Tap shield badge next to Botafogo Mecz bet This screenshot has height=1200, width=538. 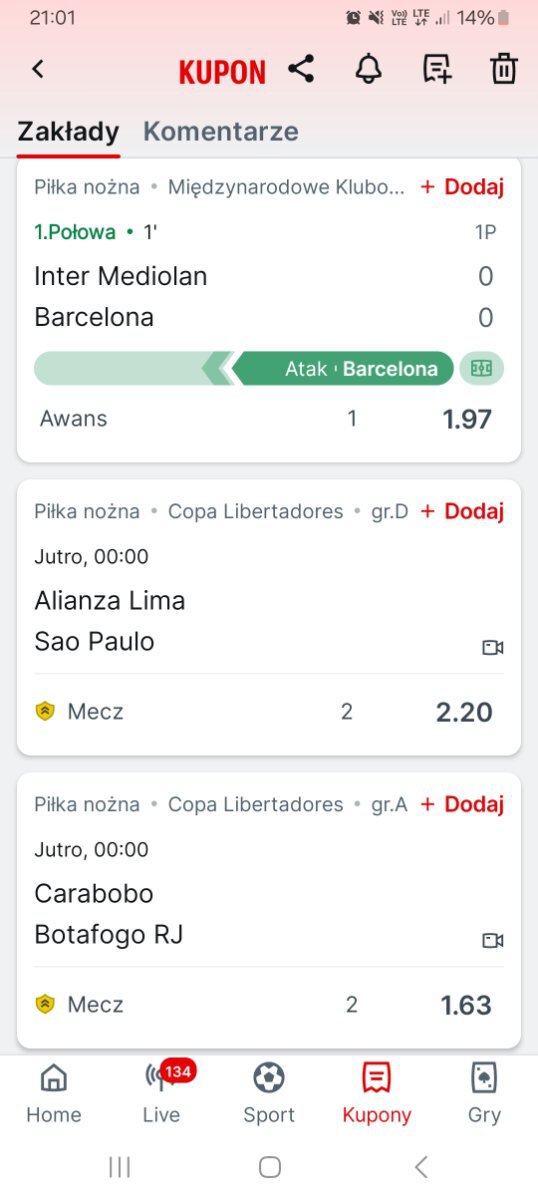pos(45,1005)
